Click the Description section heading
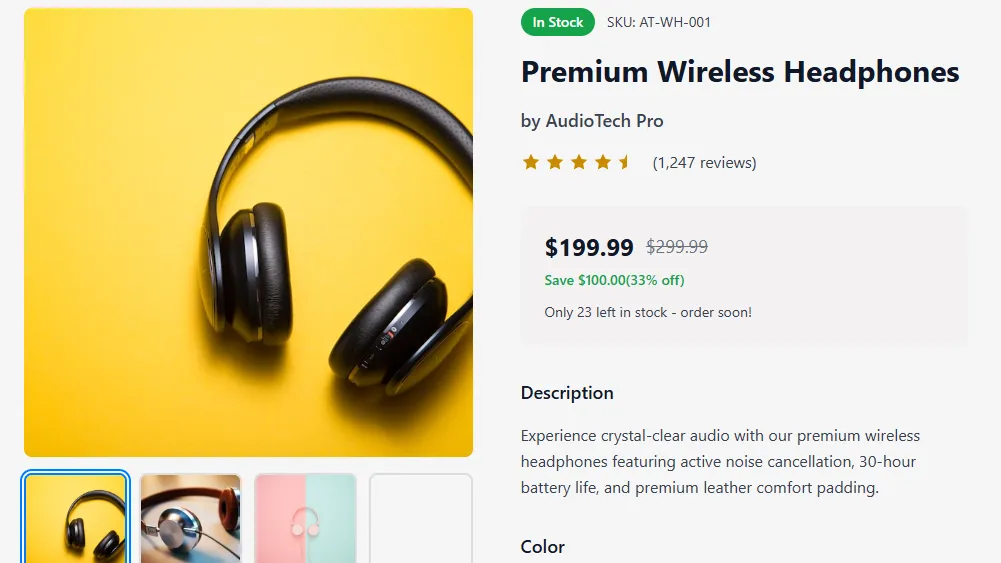Image resolution: width=1001 pixels, height=563 pixels. pos(567,393)
